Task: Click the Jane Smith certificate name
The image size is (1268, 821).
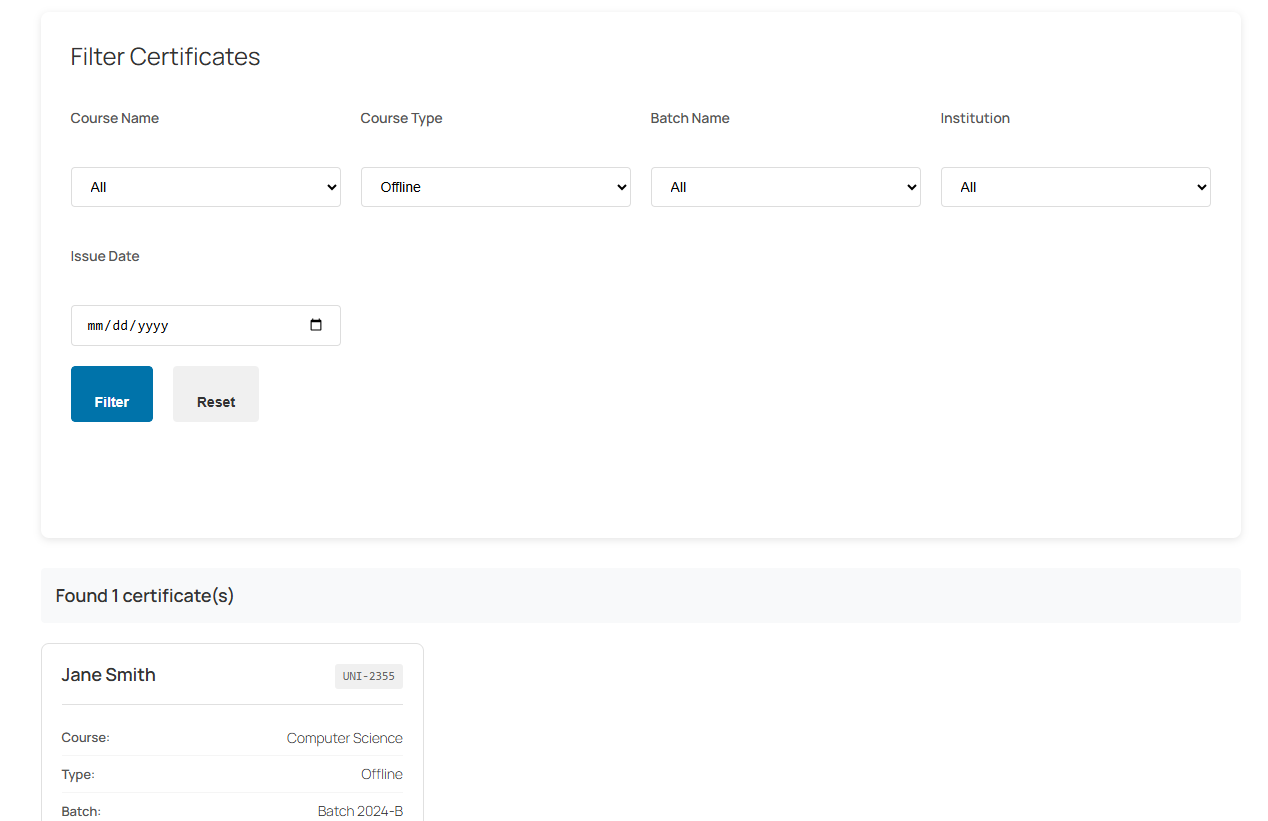Action: (x=108, y=675)
